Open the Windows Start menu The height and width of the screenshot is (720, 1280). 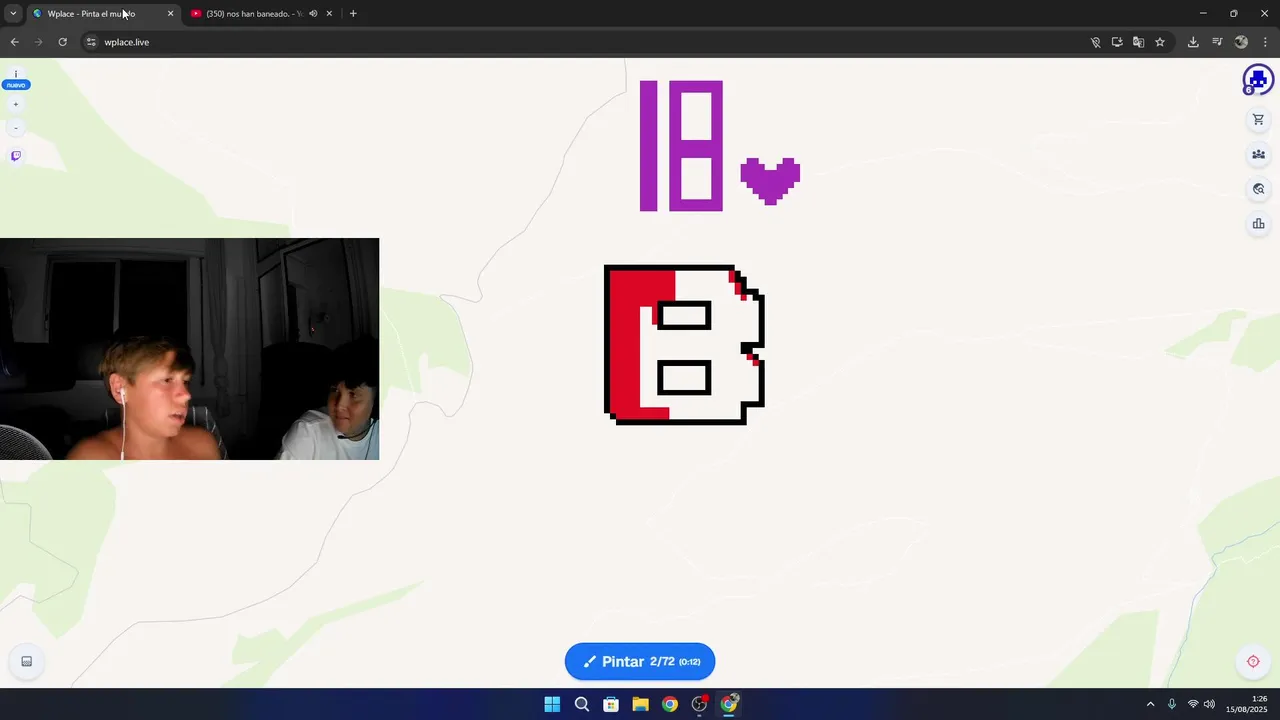[552, 704]
